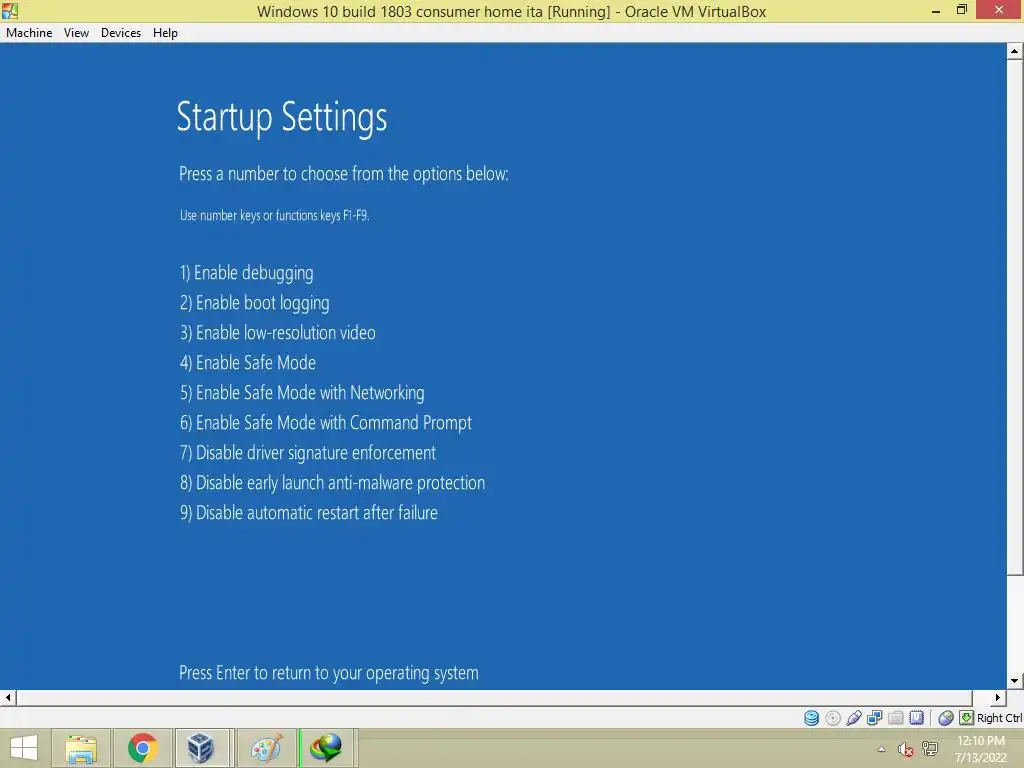Click the muted volume tray icon
The height and width of the screenshot is (768, 1024).
pyautogui.click(x=905, y=749)
